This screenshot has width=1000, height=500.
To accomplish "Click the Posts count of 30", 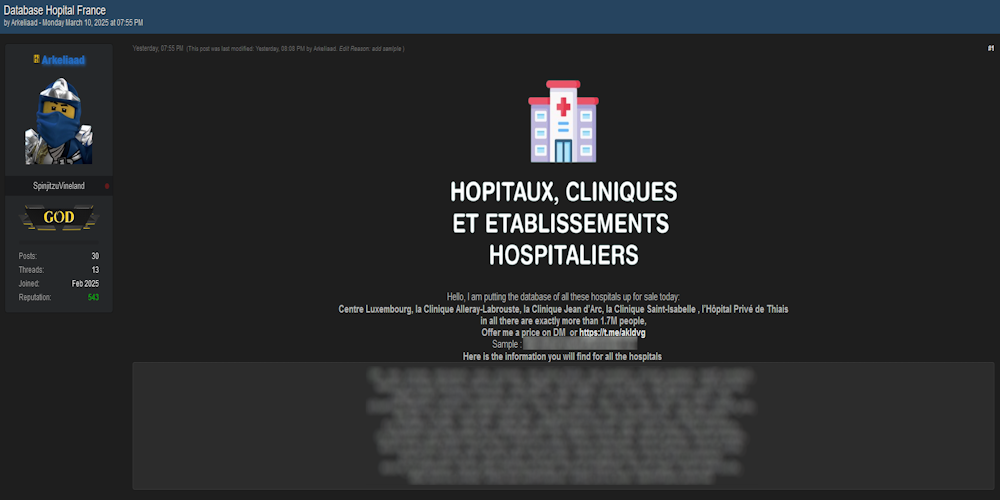I will point(94,256).
